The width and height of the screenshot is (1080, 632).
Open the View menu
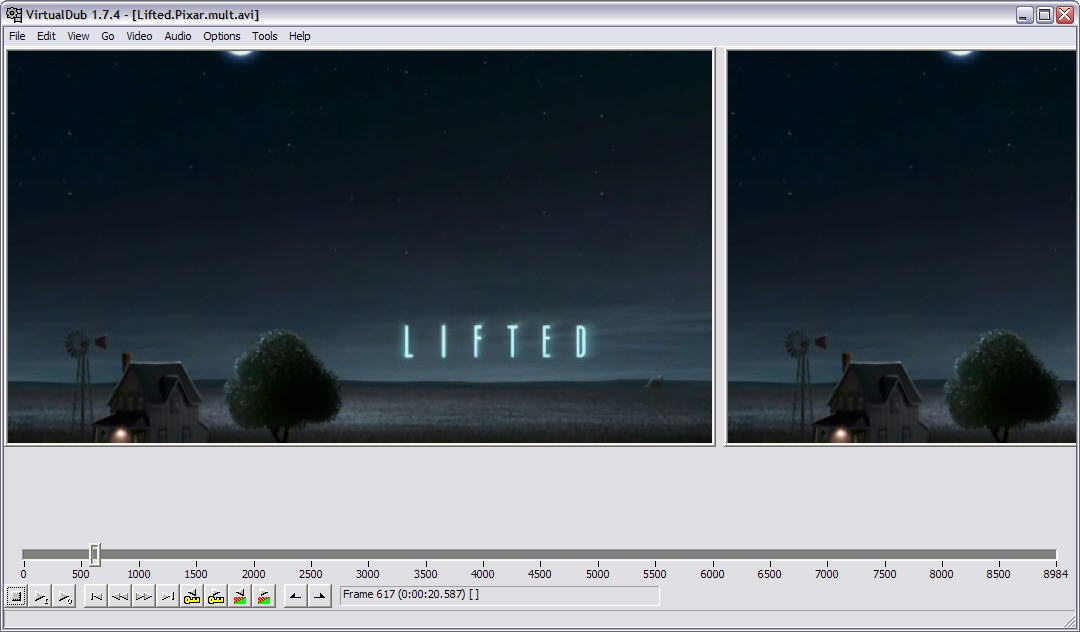click(x=78, y=36)
